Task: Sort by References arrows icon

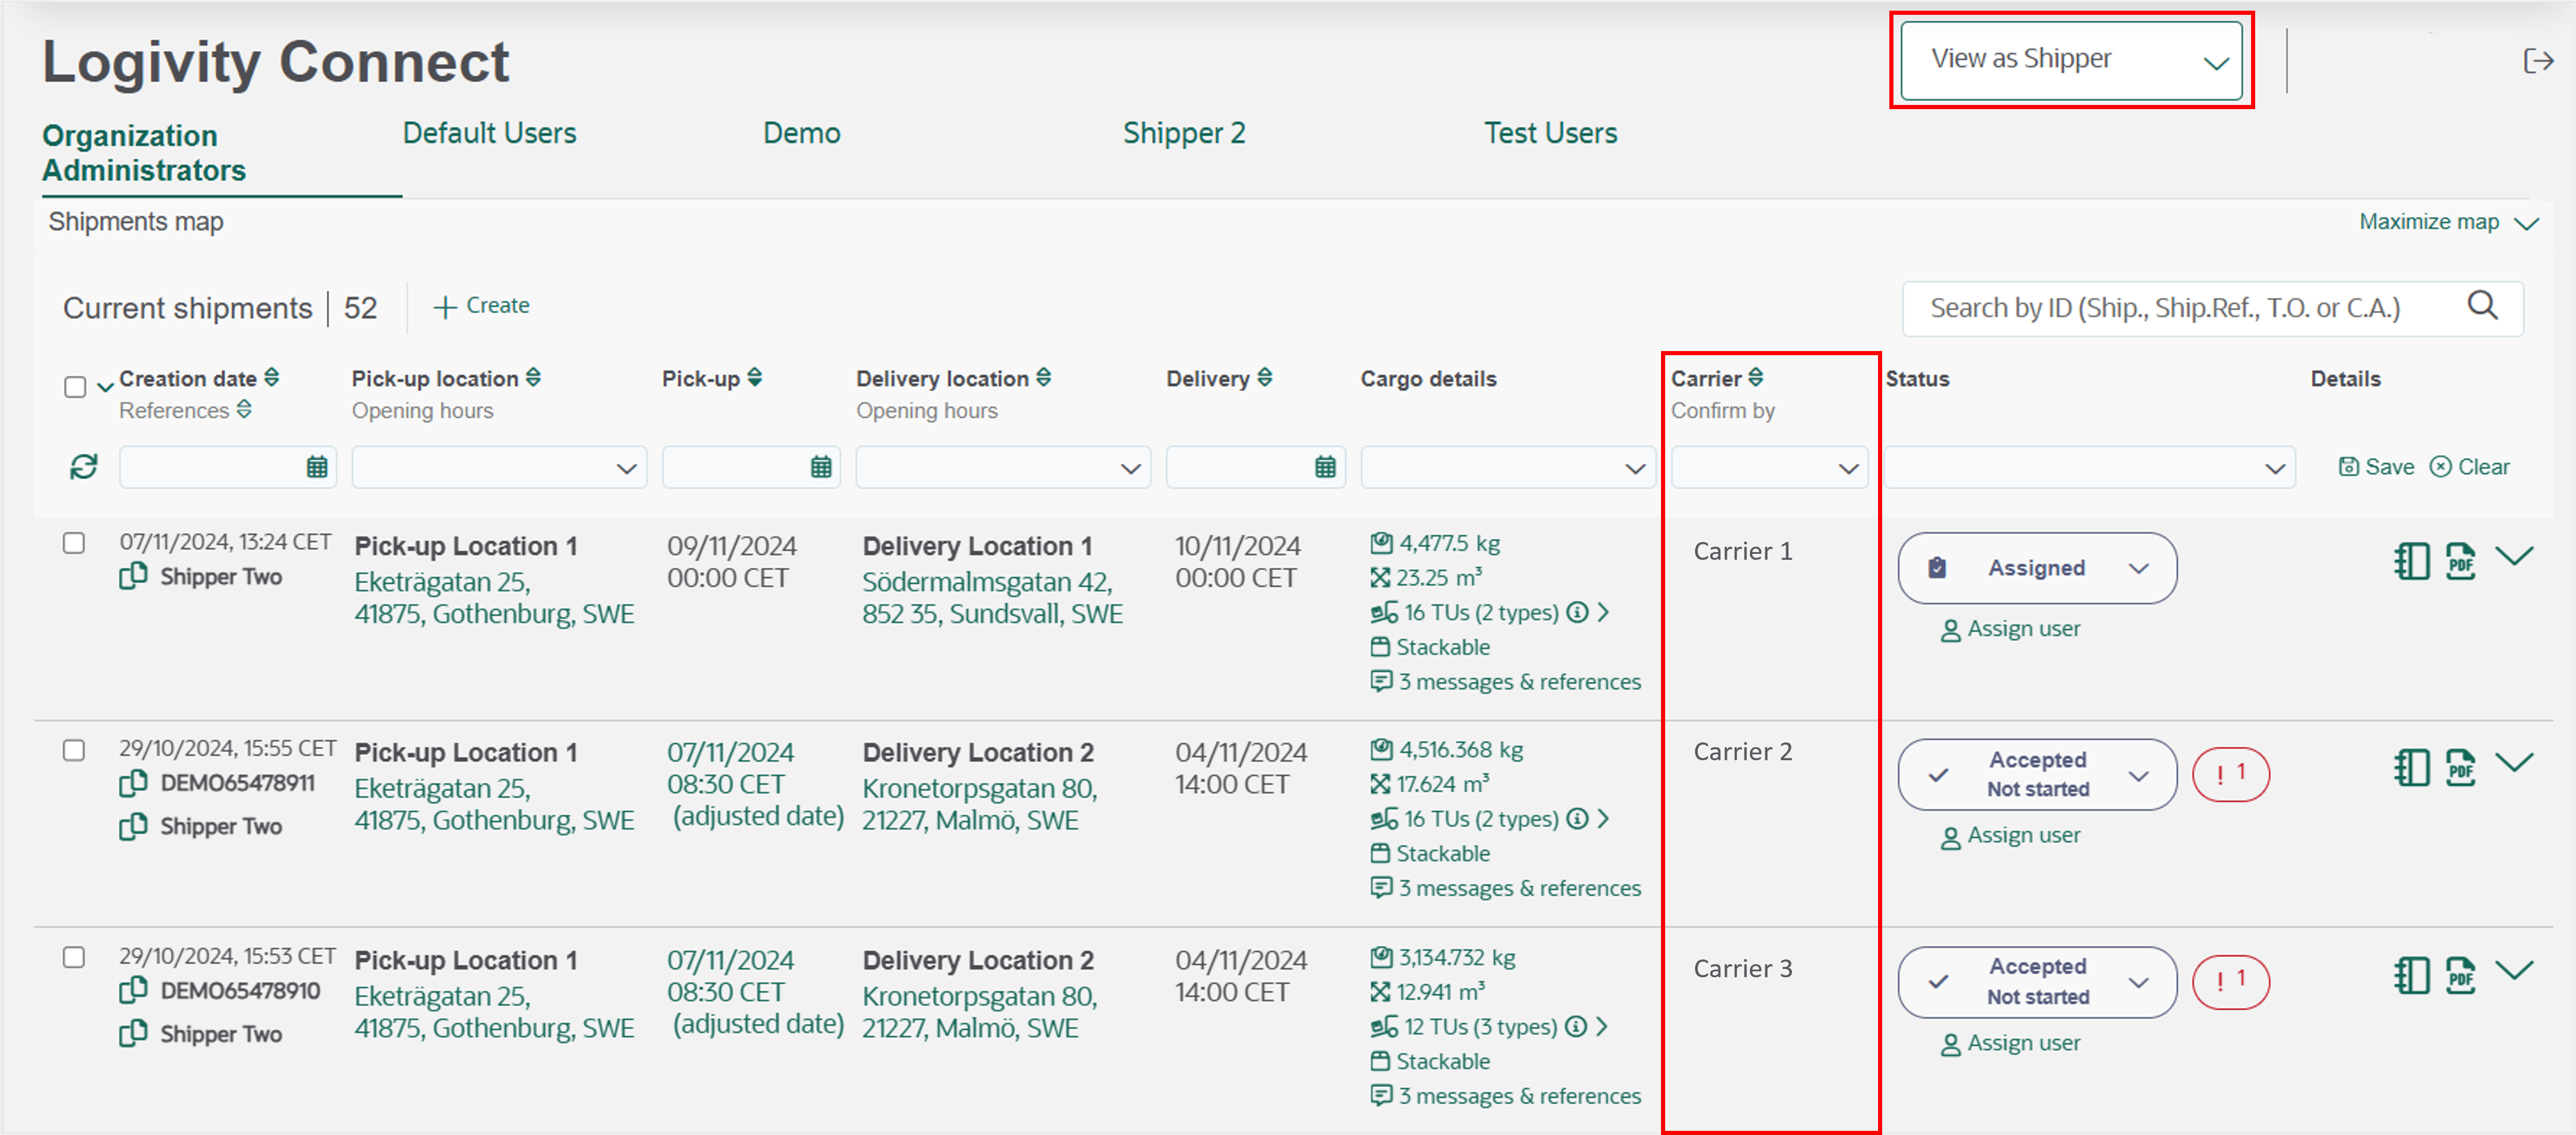Action: (x=245, y=409)
